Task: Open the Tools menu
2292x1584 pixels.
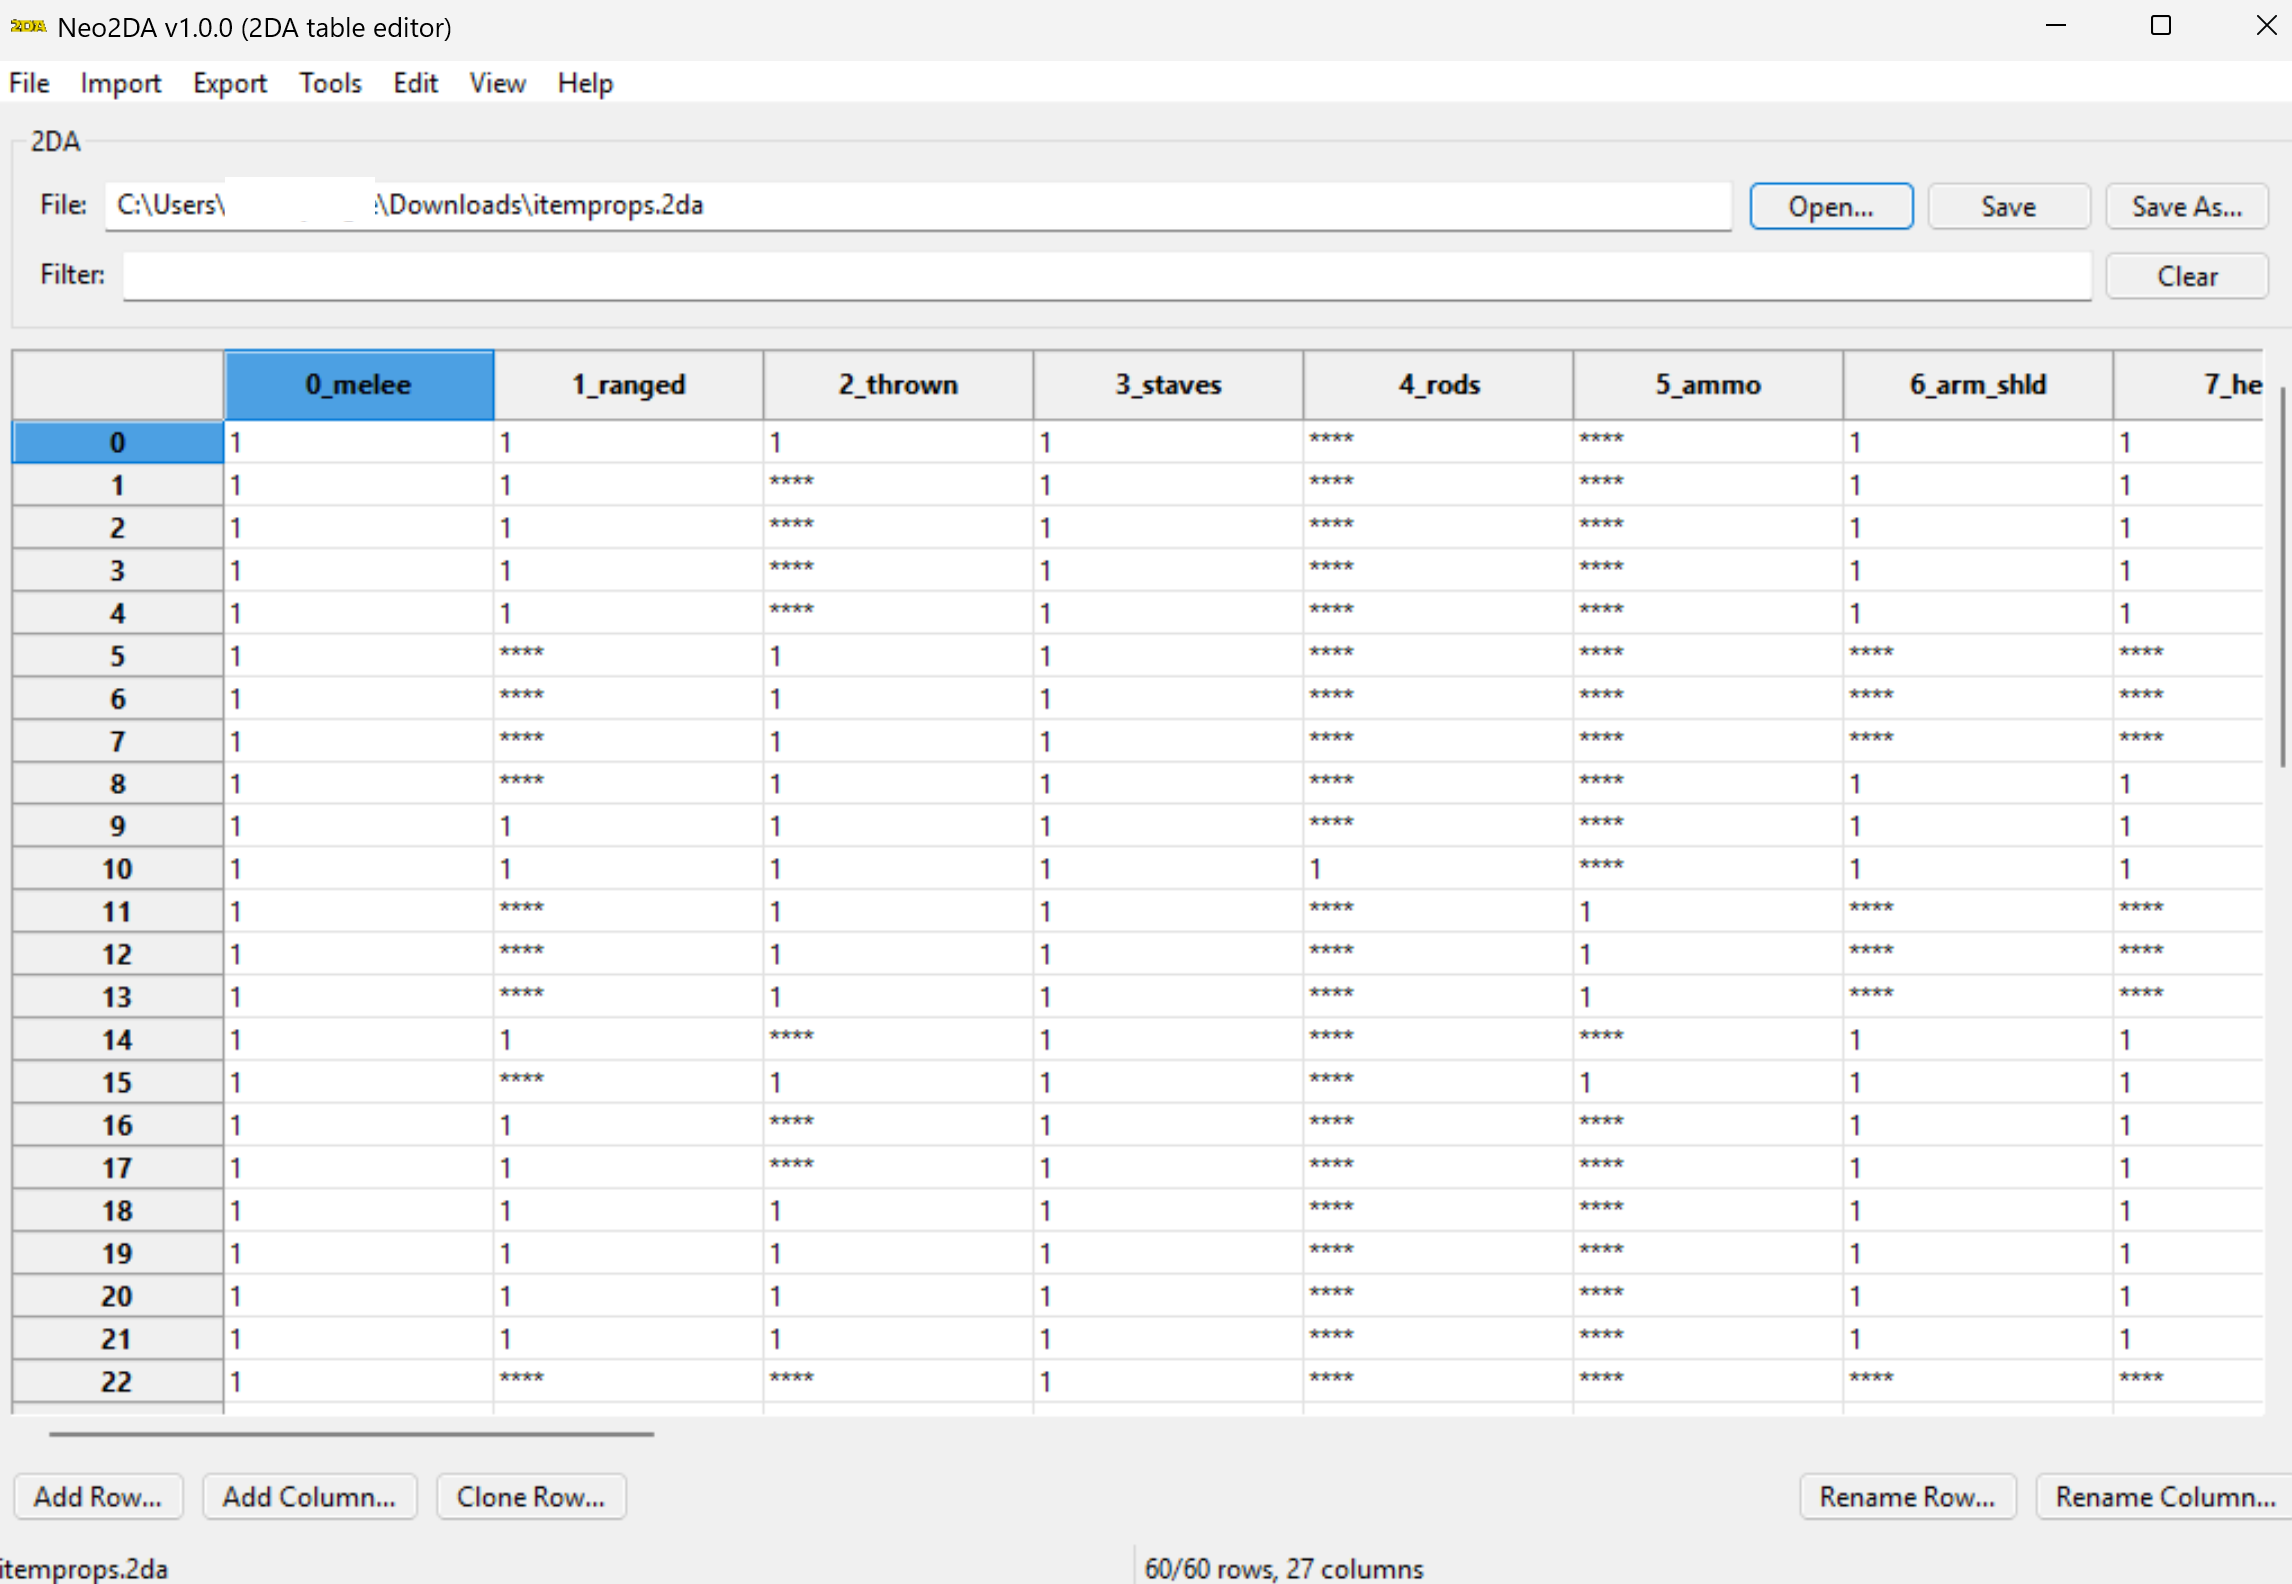Action: 330,83
